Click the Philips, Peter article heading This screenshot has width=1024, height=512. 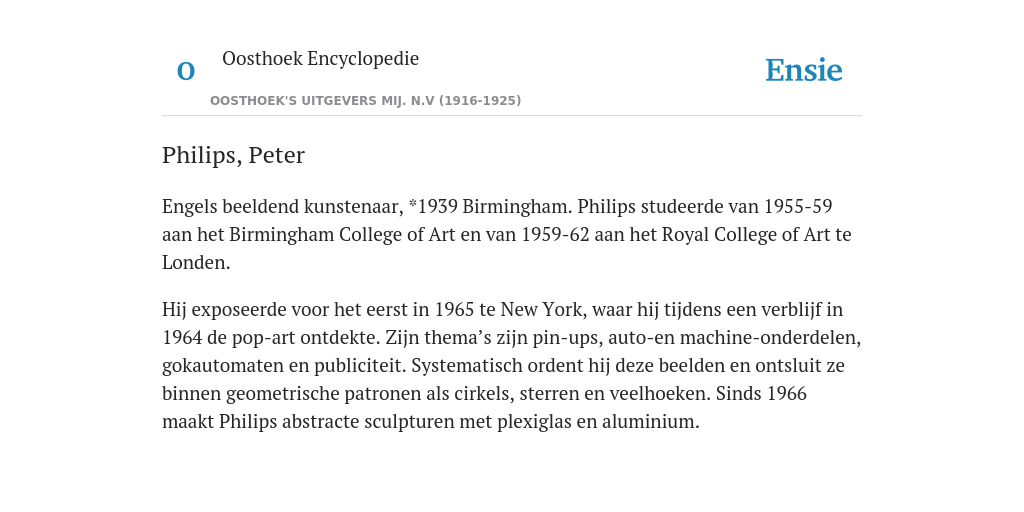[x=233, y=155]
